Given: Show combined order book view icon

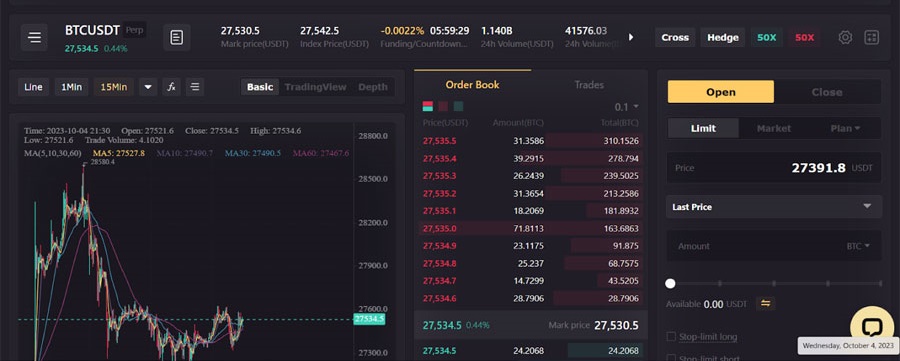Looking at the screenshot, I should (428, 106).
